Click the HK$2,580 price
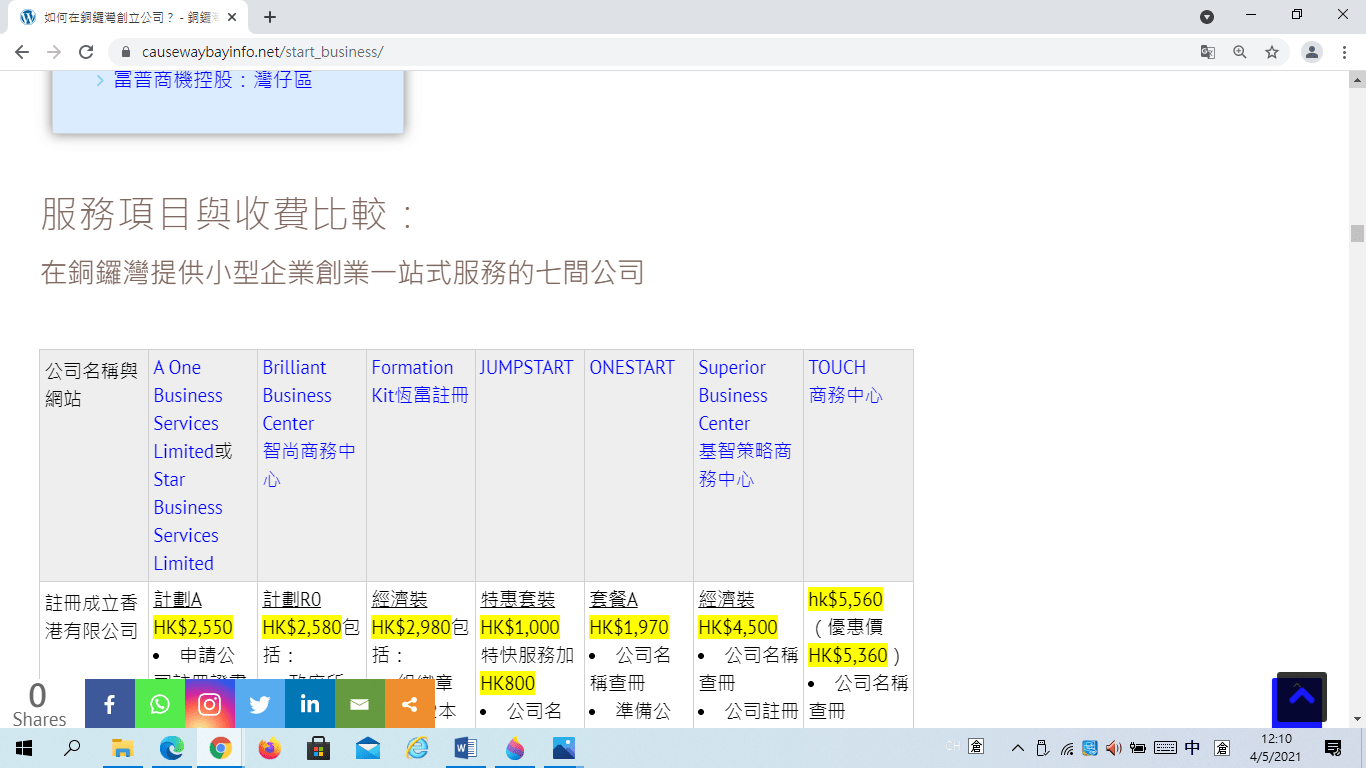Screen dimensions: 1366x768 coord(302,627)
